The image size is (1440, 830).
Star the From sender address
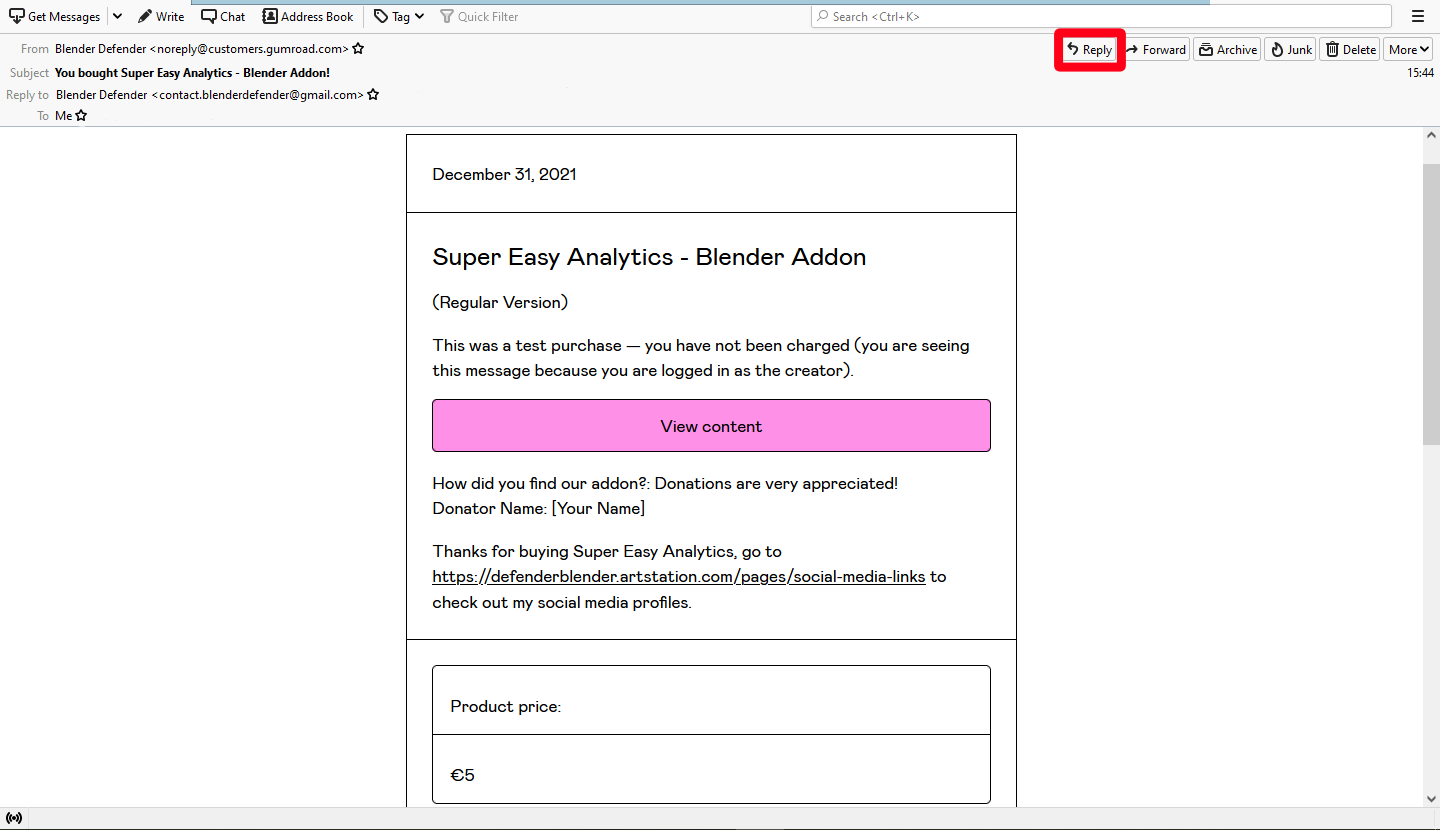[x=358, y=49]
